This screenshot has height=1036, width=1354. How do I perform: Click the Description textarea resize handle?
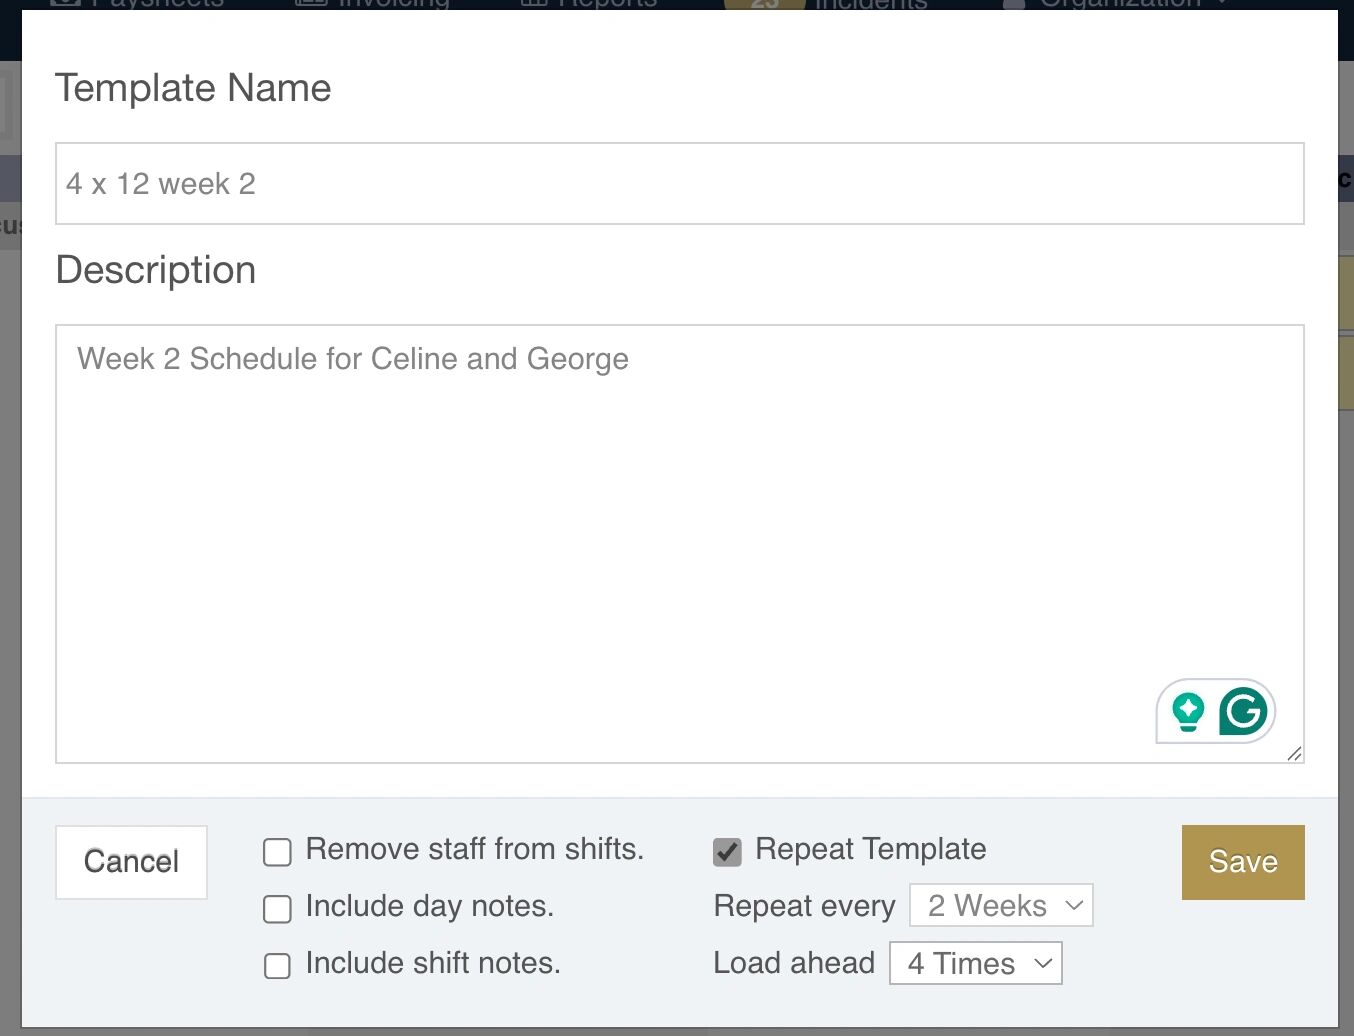pos(1294,754)
